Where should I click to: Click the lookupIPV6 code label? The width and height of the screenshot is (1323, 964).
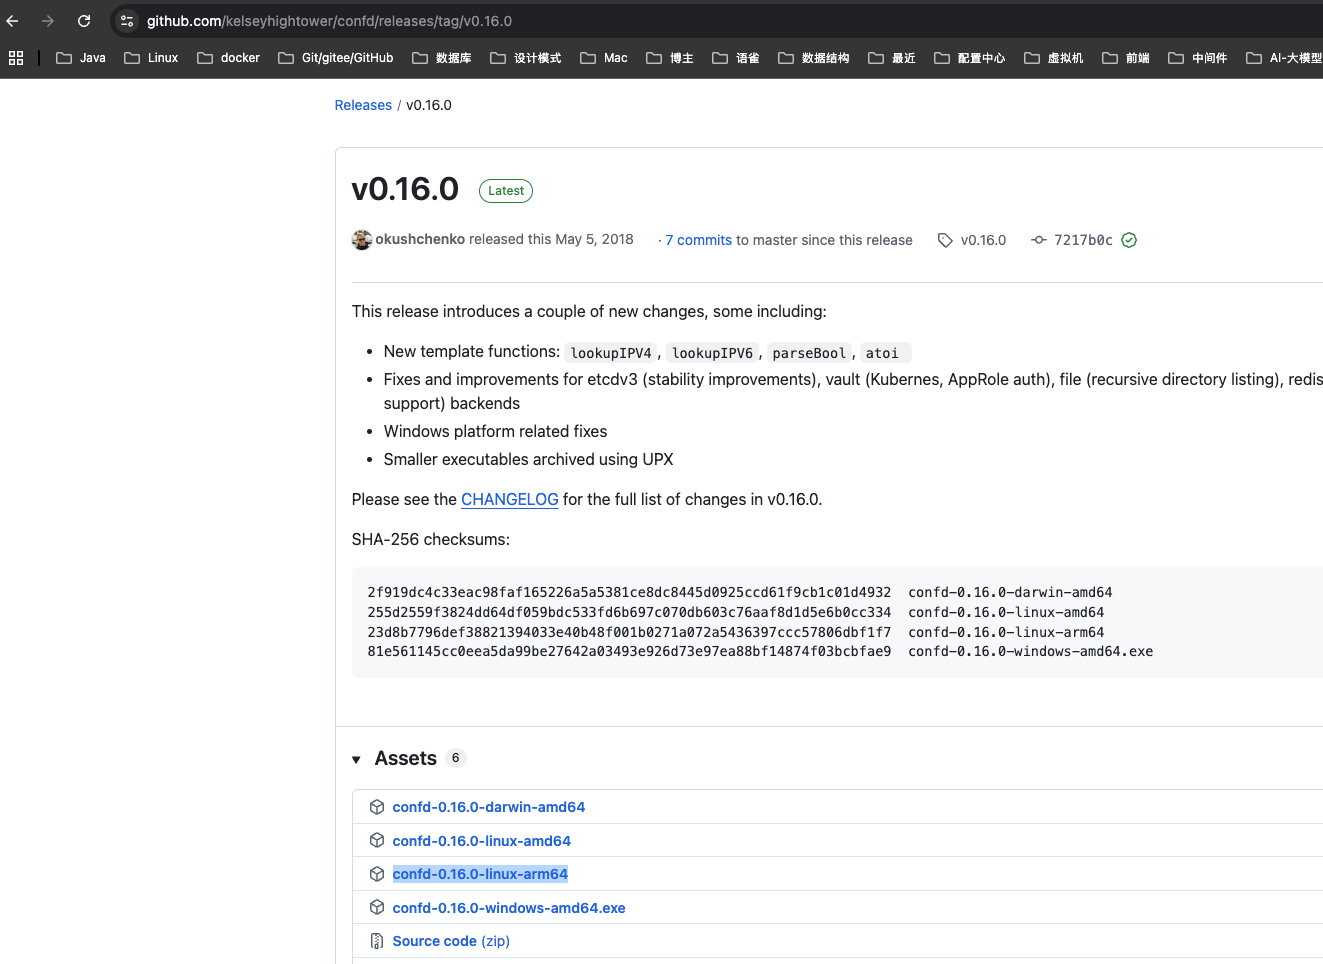coord(712,353)
